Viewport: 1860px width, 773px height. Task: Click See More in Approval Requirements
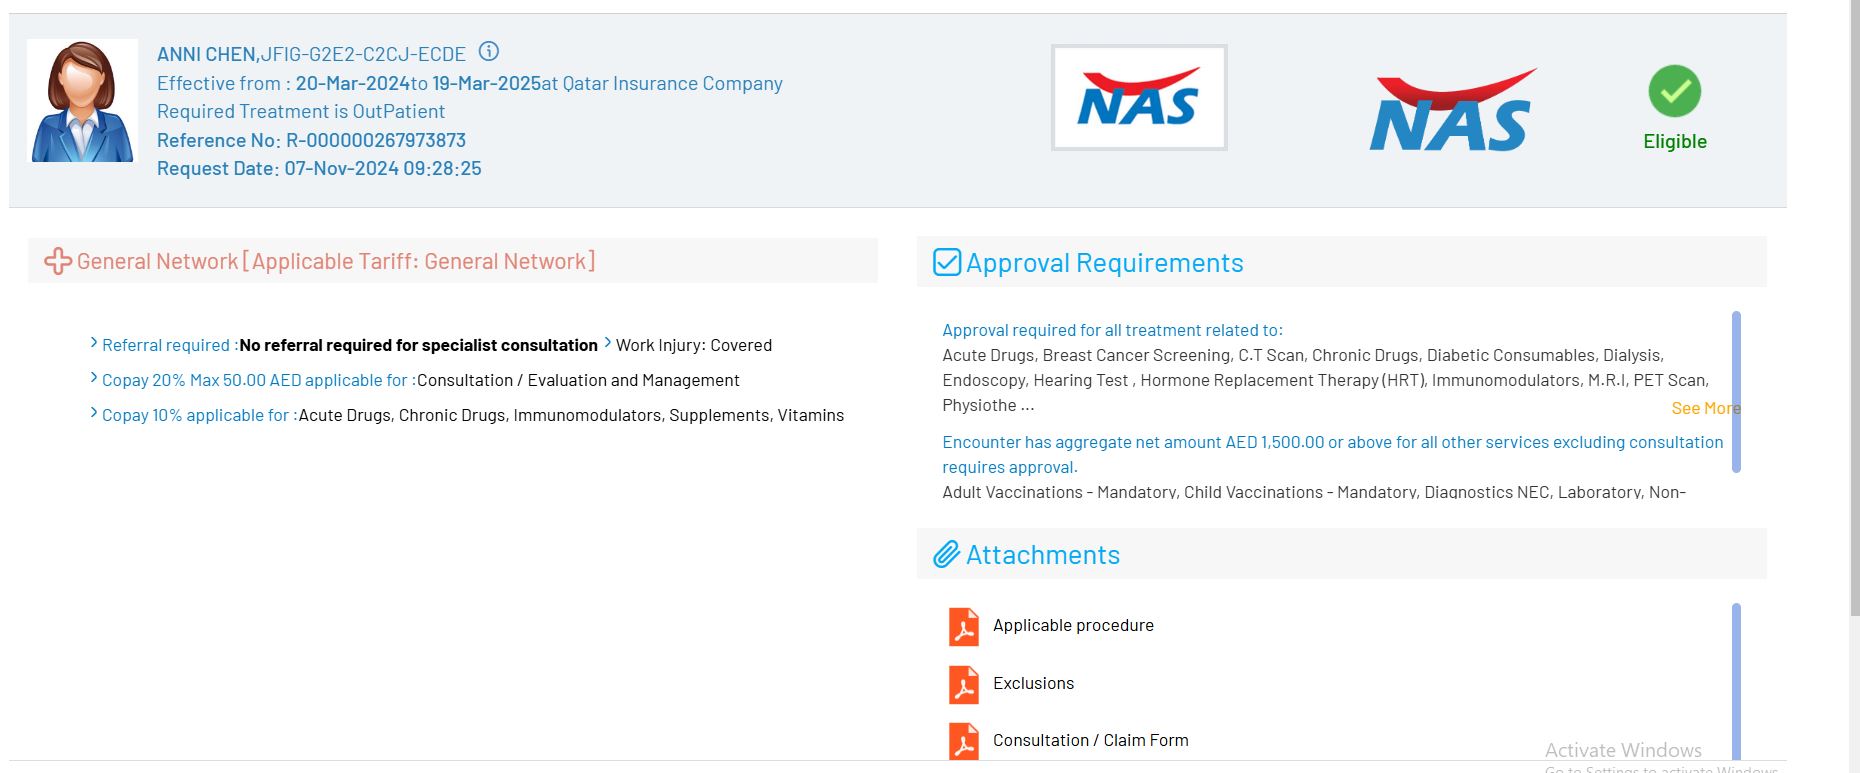(x=1704, y=408)
